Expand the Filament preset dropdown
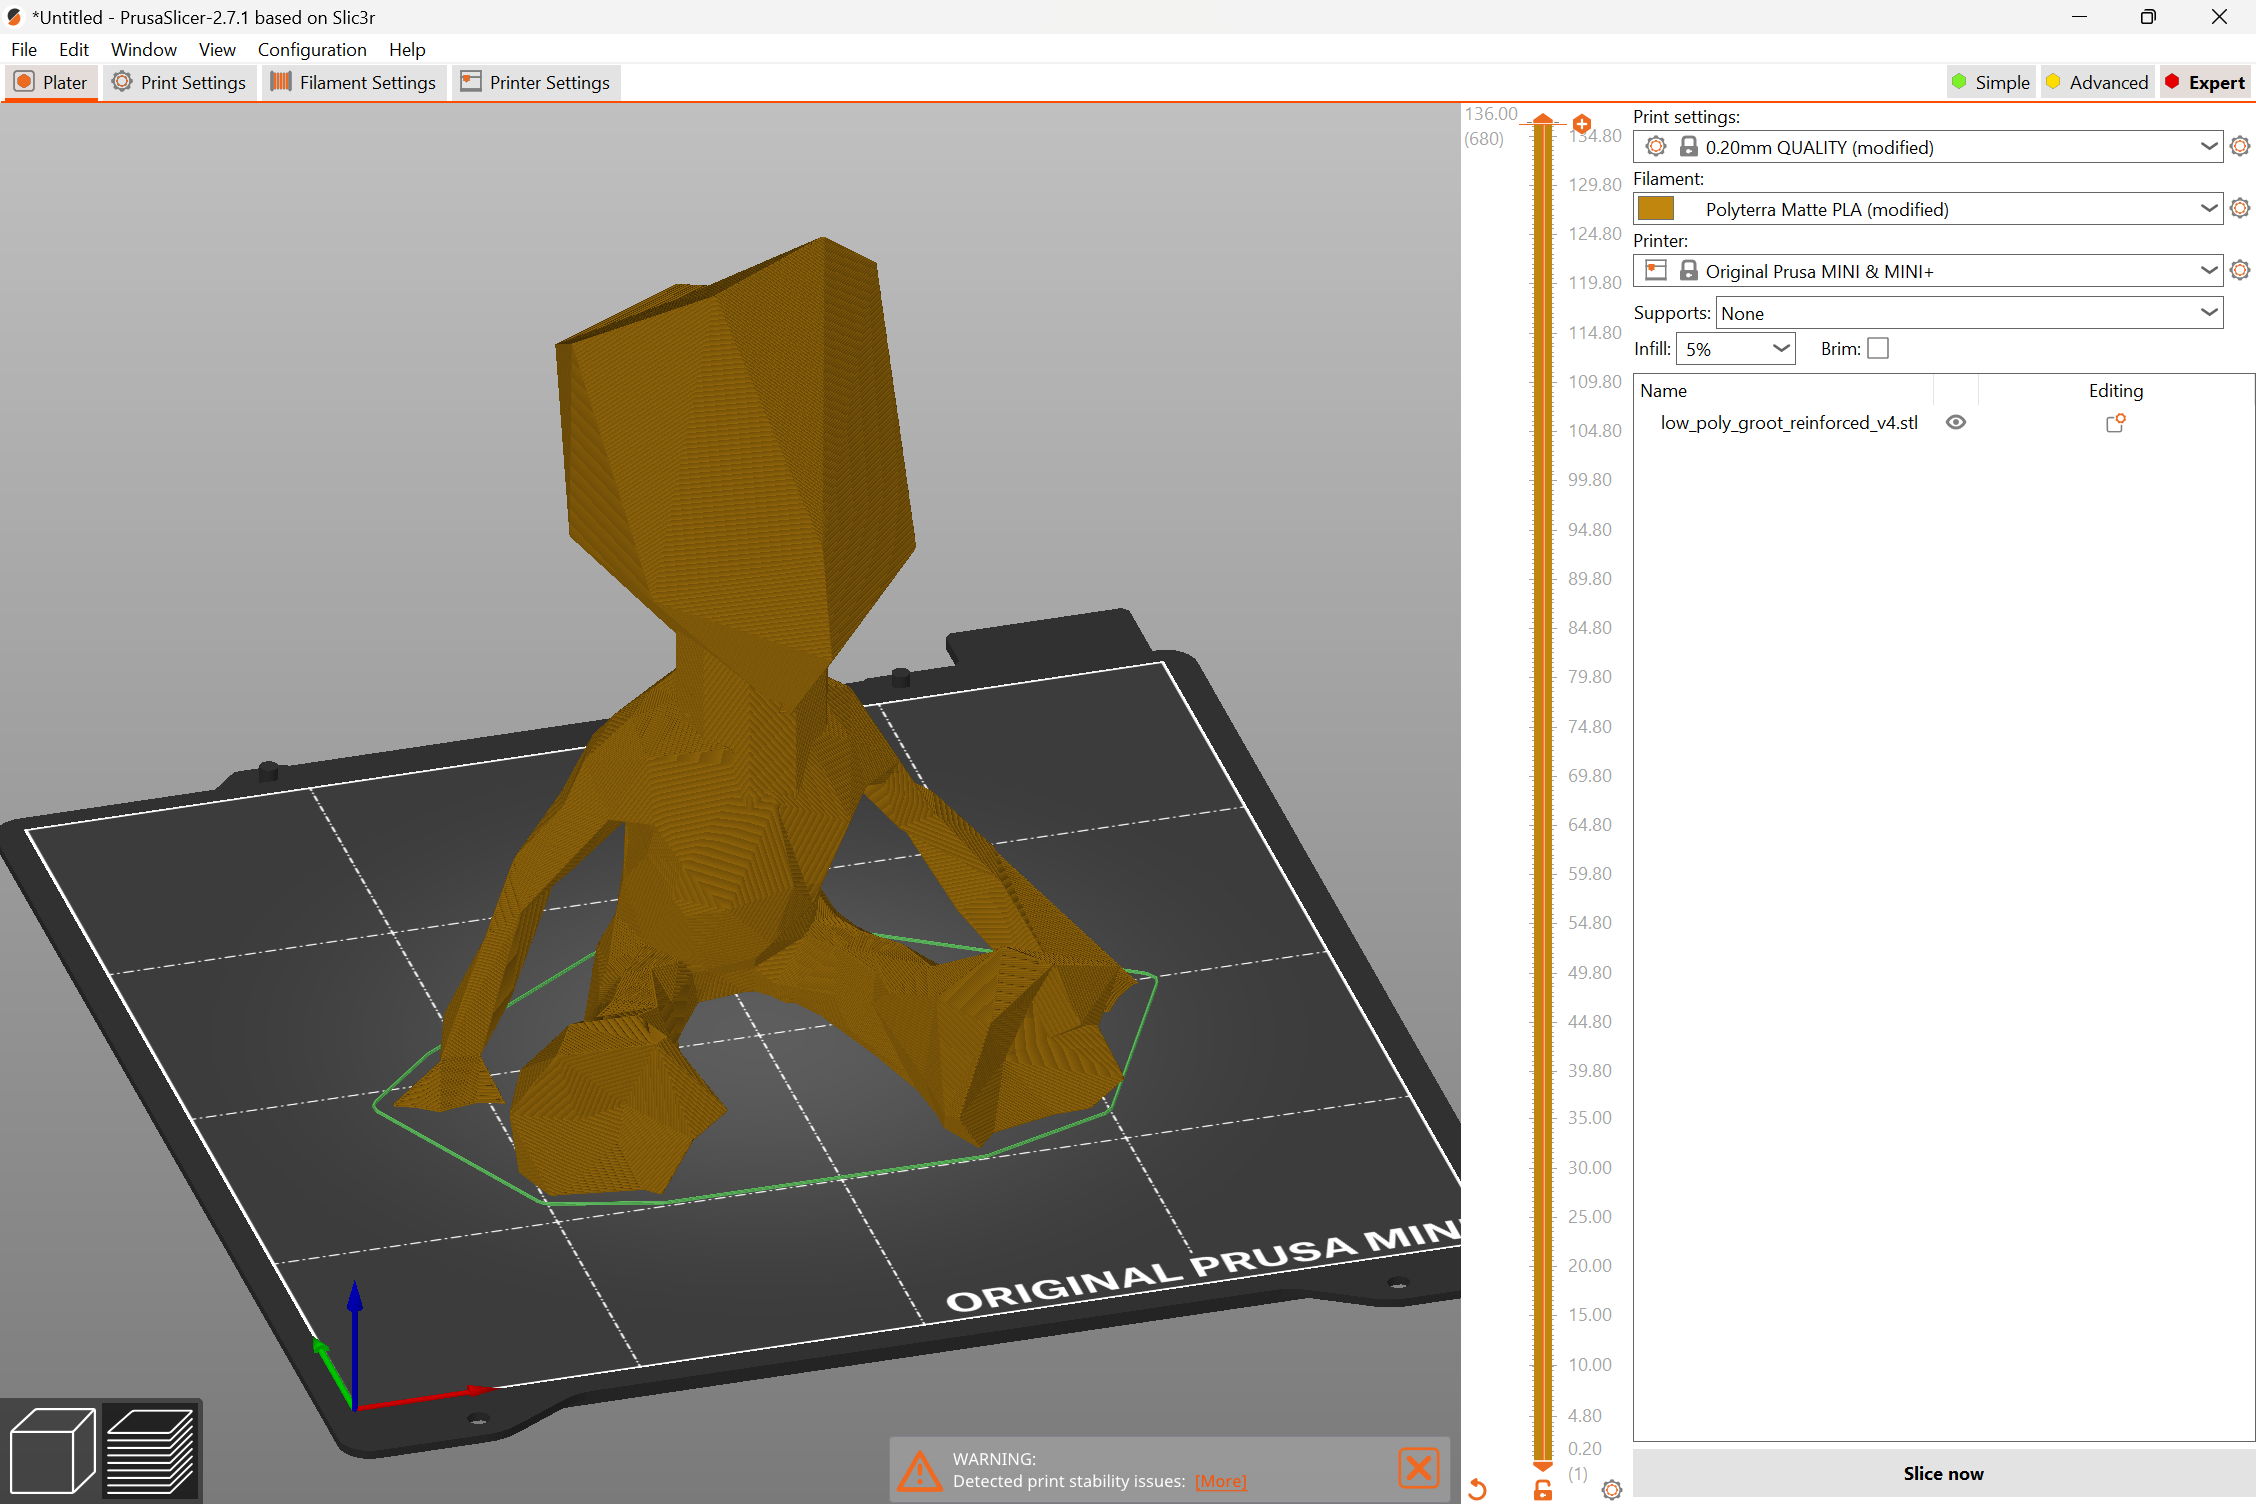This screenshot has width=2256, height=1504. 2209,209
